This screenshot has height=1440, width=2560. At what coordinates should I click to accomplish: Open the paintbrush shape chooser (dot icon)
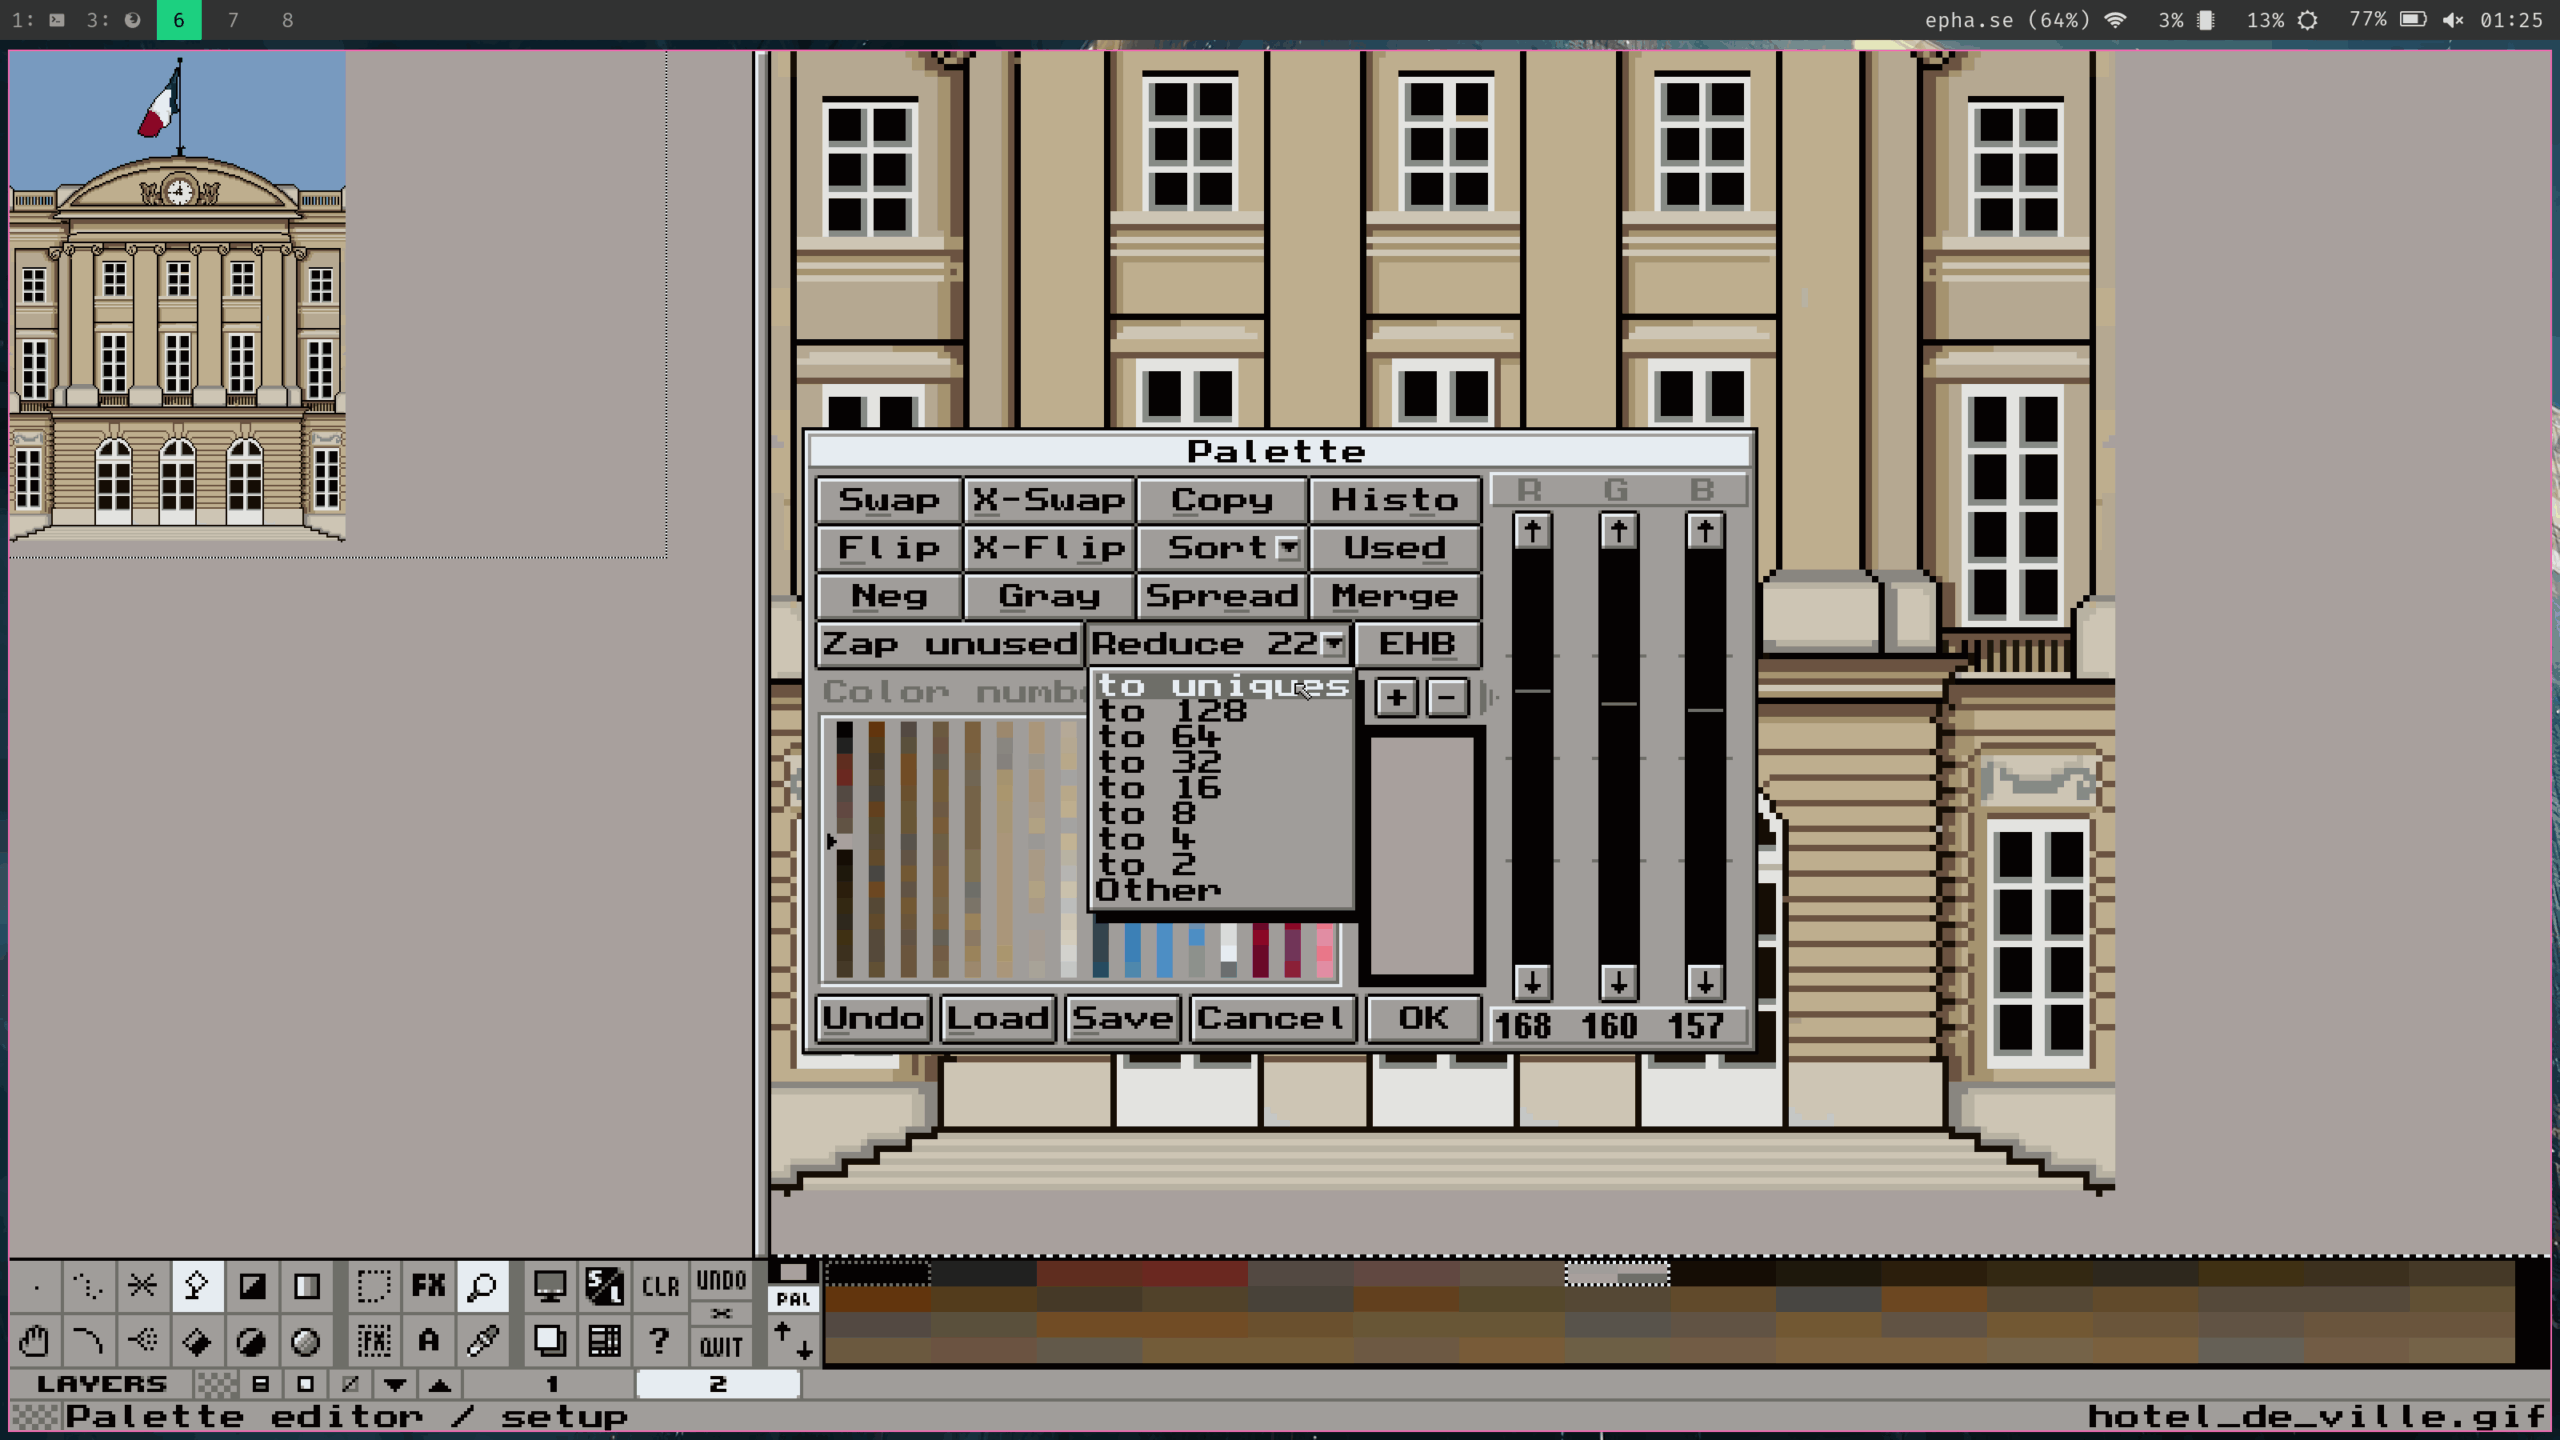coord(36,1286)
